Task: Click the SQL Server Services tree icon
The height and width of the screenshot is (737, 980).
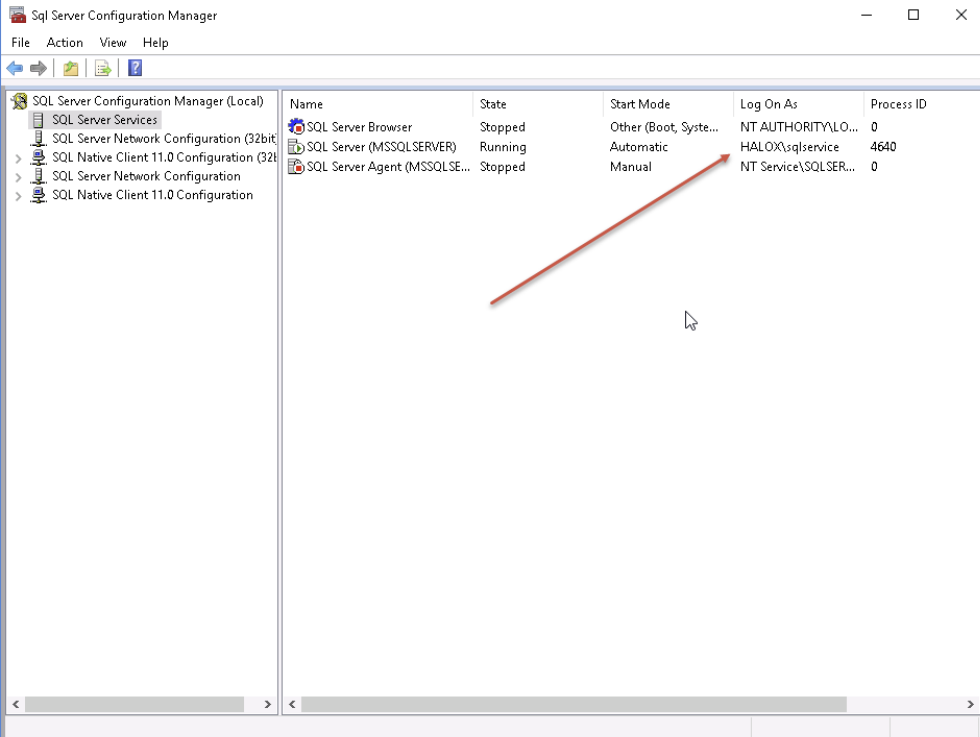Action: (x=39, y=119)
